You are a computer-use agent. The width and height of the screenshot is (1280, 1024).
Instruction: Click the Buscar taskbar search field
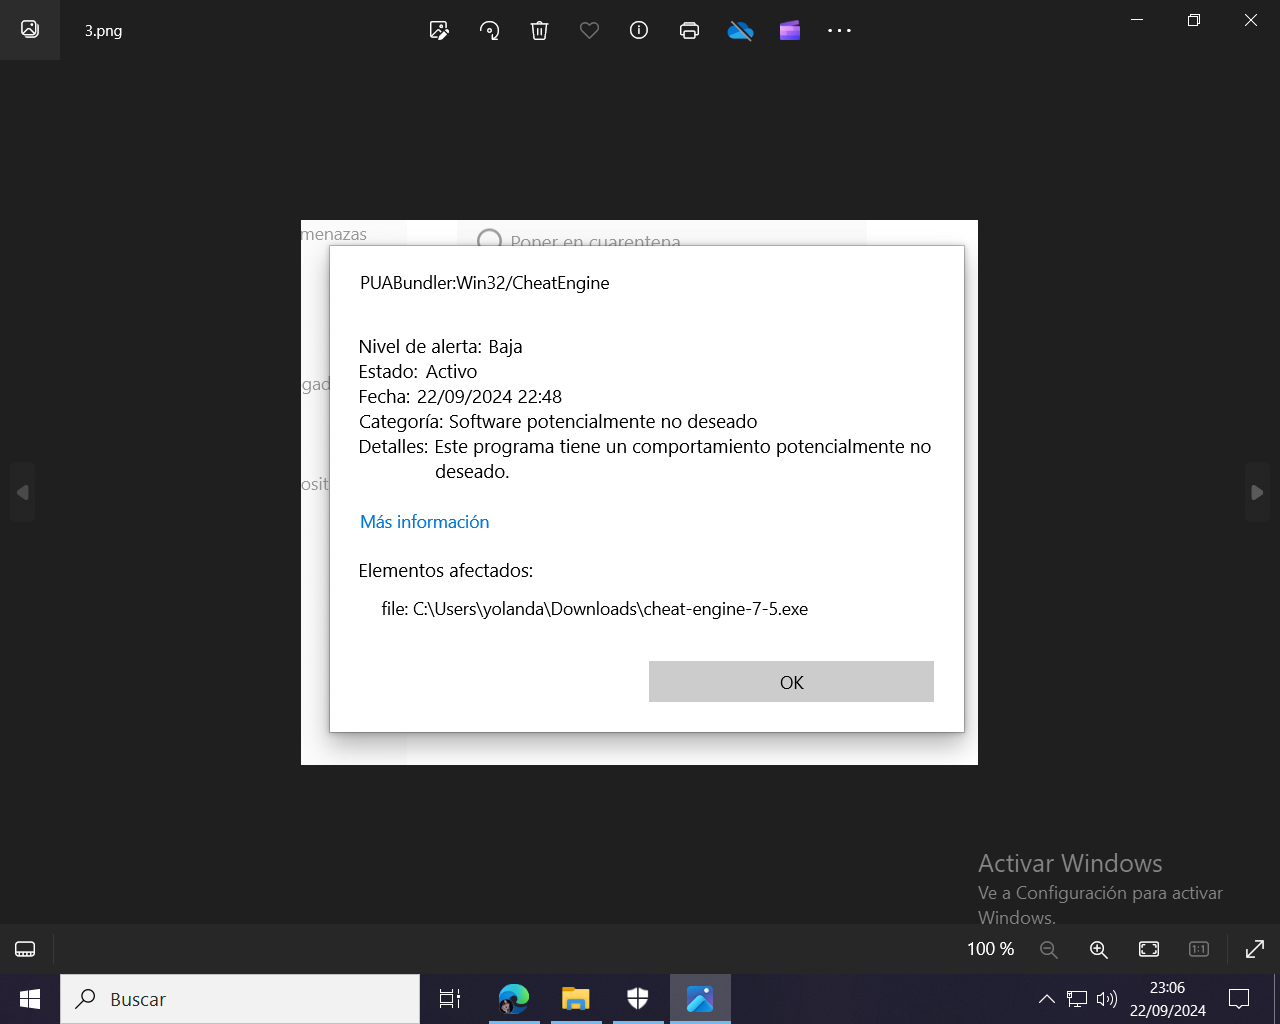[x=240, y=999]
